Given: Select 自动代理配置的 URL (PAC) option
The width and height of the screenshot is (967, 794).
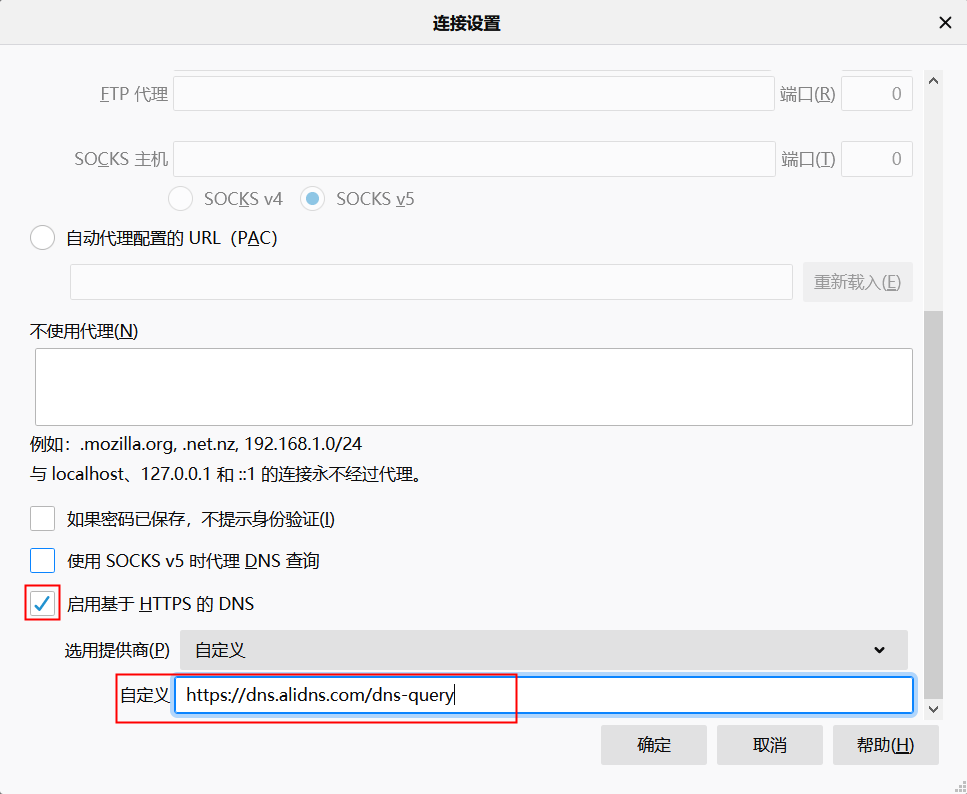Looking at the screenshot, I should pyautogui.click(x=43, y=238).
